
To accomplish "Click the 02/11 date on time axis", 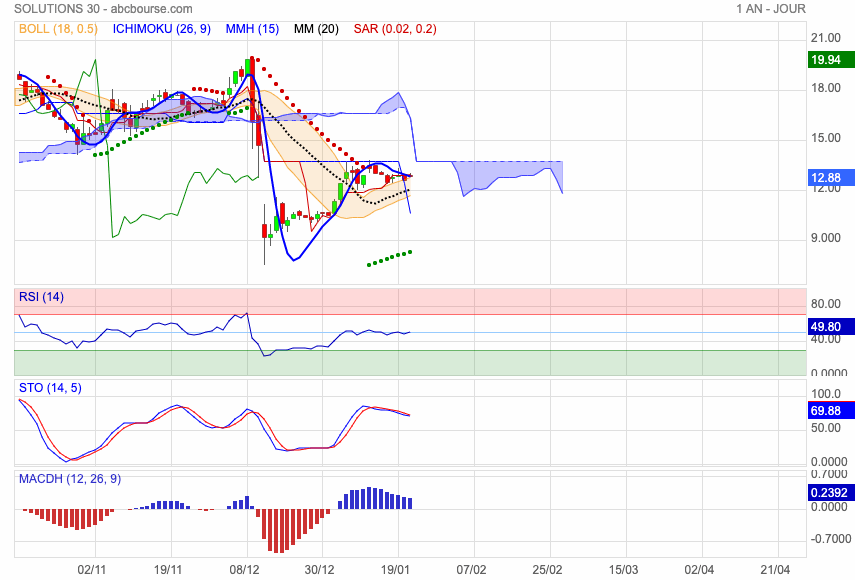I will (92, 570).
